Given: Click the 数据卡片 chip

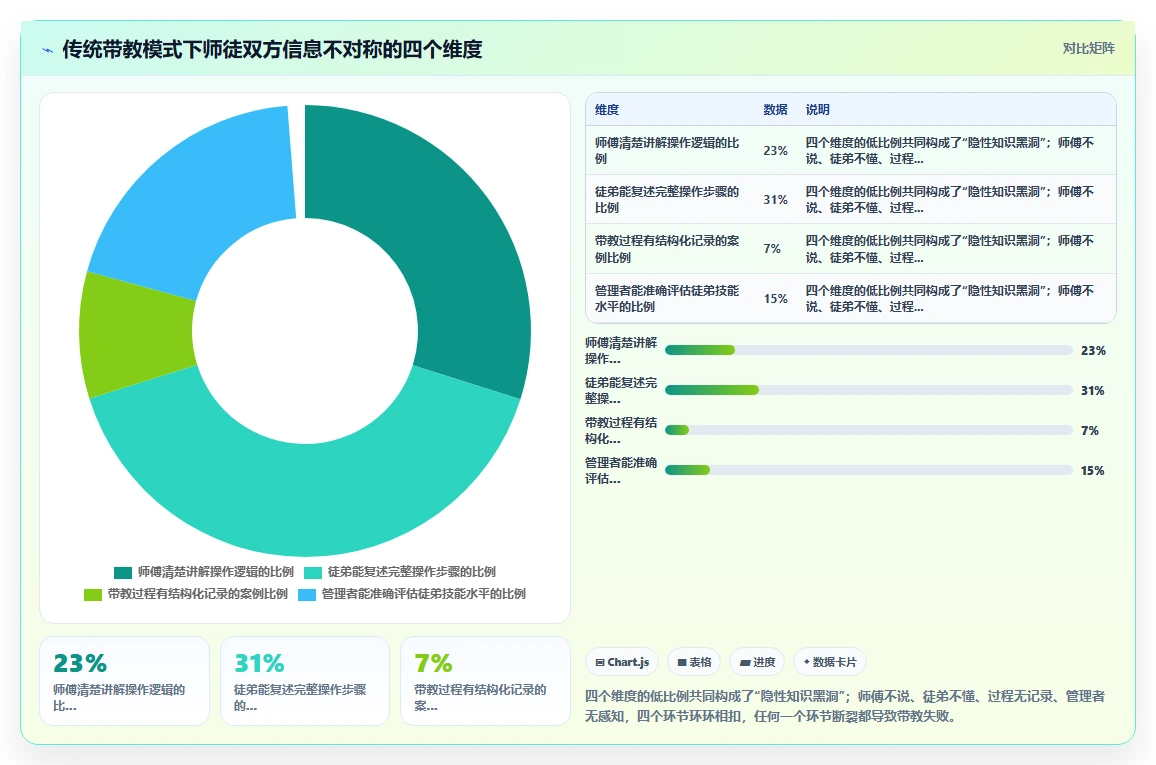Looking at the screenshot, I should [829, 662].
